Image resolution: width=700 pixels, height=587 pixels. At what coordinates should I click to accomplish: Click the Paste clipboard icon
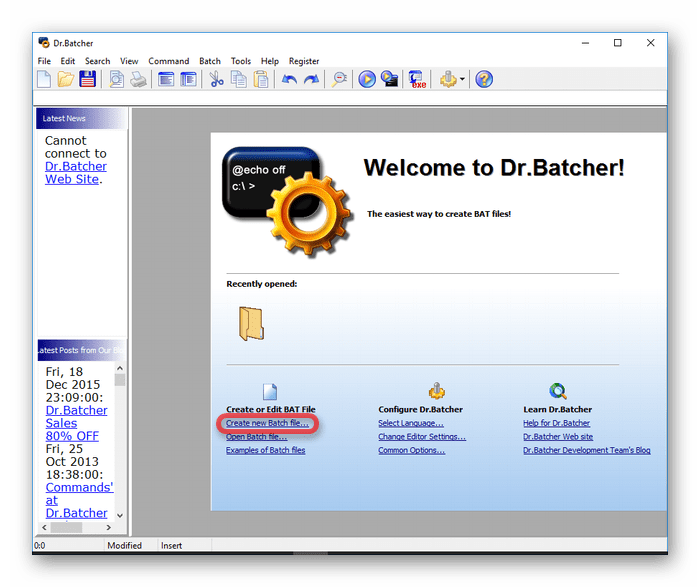click(x=261, y=79)
